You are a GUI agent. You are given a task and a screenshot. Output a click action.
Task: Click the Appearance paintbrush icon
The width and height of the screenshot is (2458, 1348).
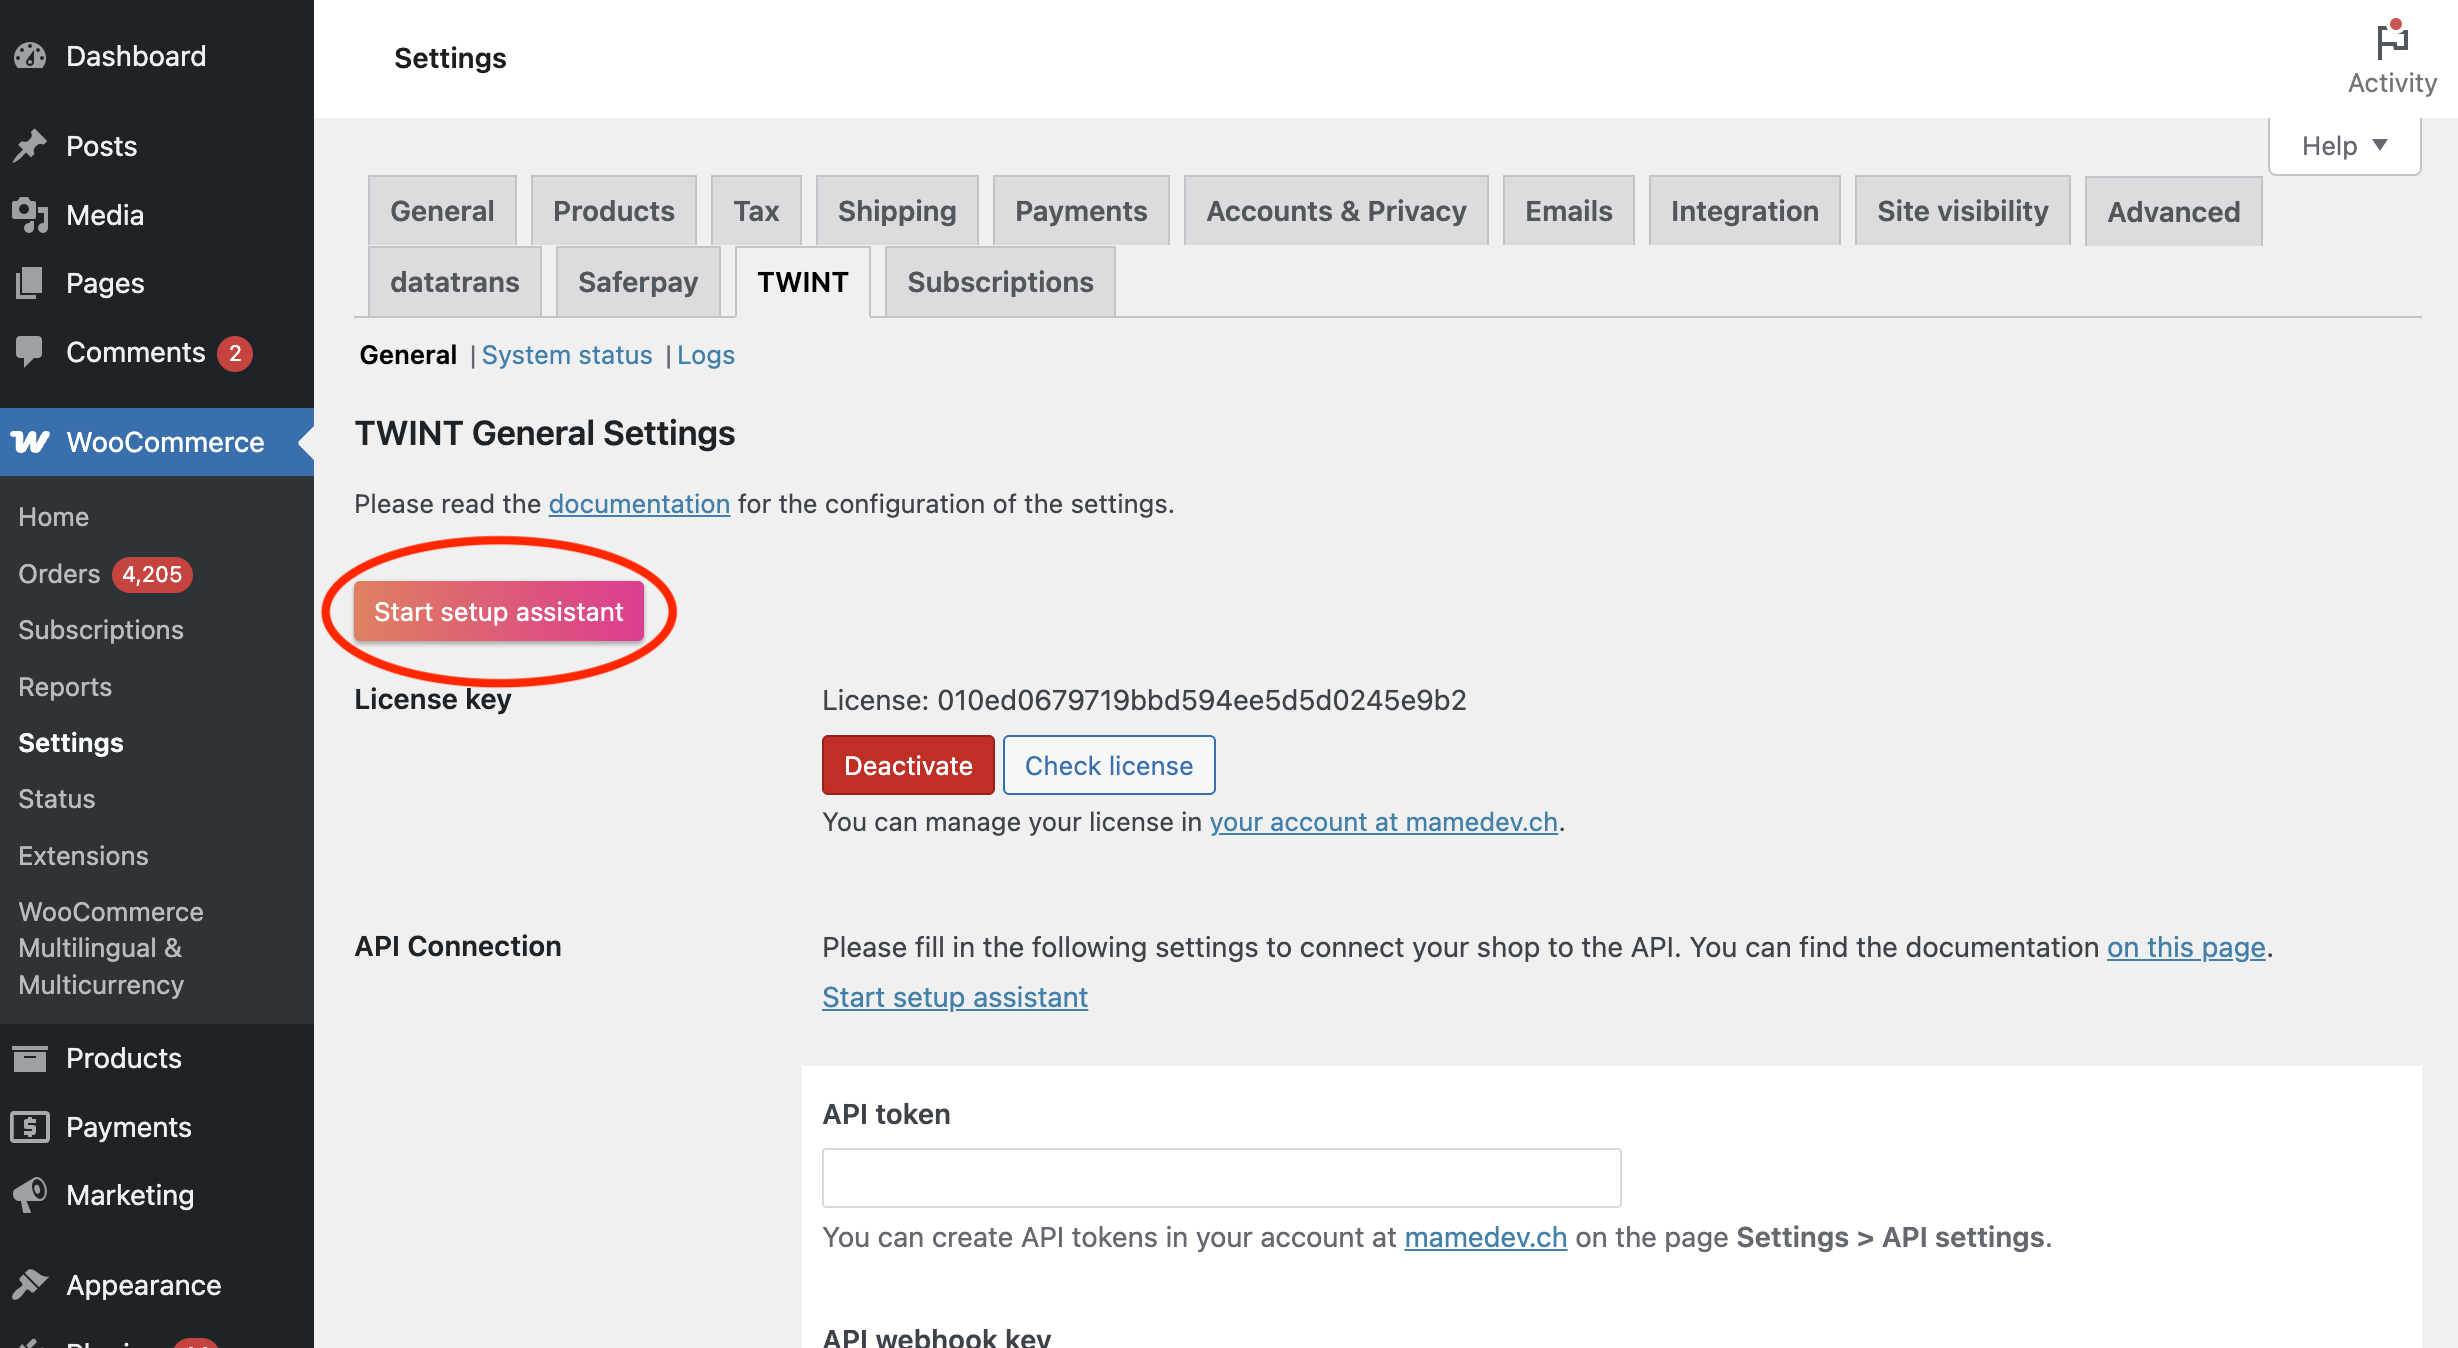tap(30, 1284)
